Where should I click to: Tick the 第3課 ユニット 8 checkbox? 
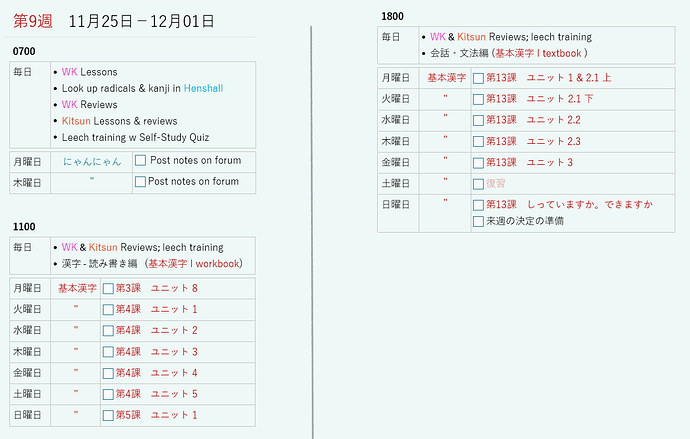tap(108, 289)
